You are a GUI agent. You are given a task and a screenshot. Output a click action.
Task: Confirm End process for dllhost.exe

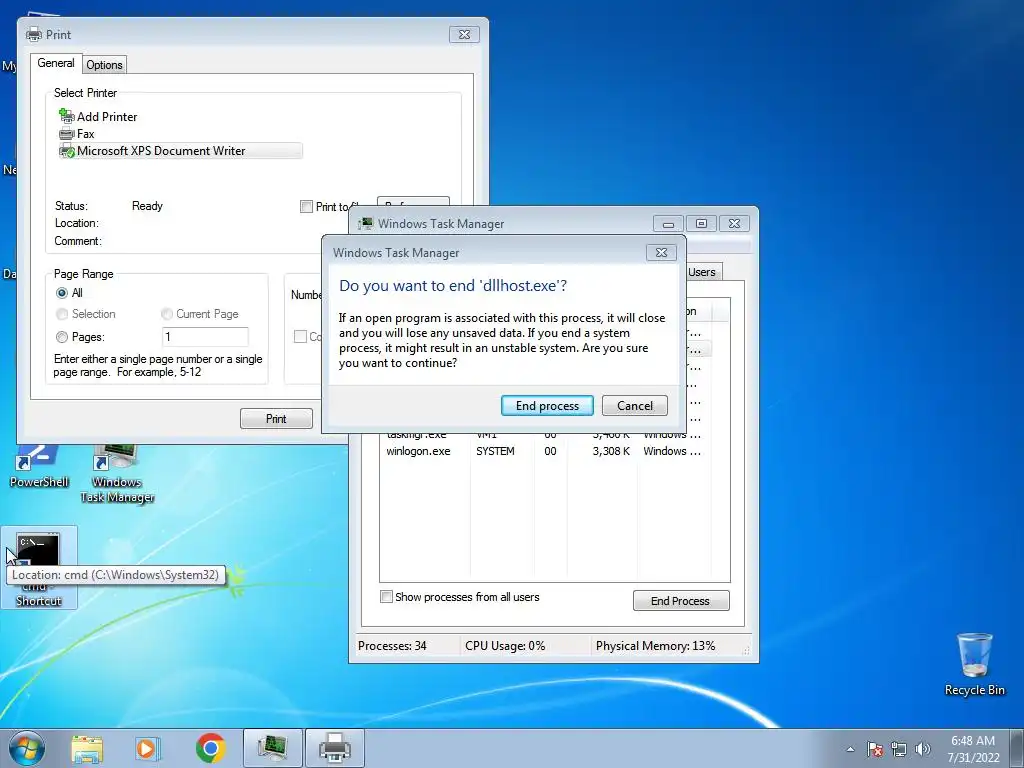pos(547,406)
